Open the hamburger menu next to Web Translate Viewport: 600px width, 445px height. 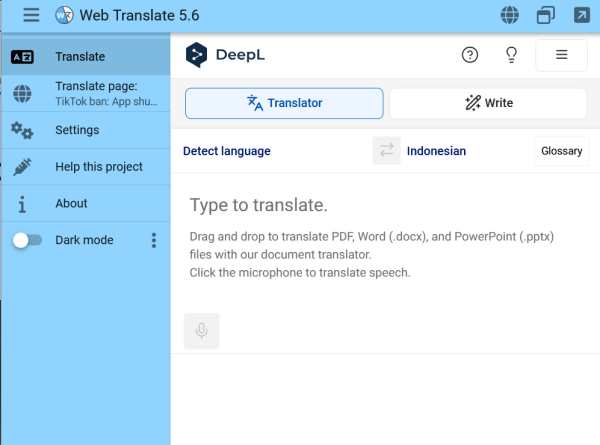[31, 15]
